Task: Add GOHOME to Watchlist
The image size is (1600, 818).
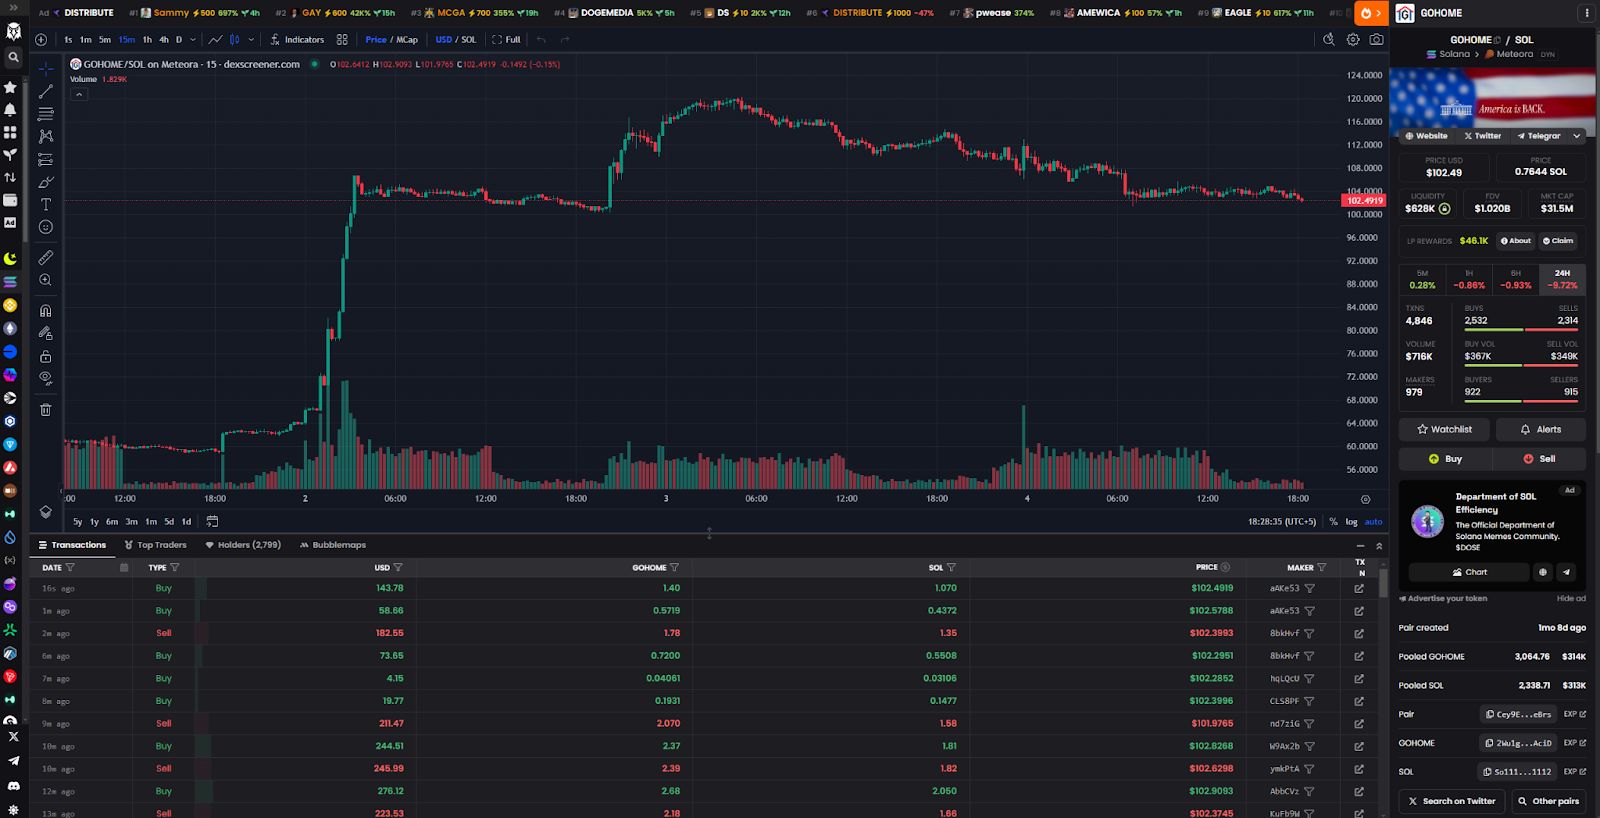Action: click(x=1444, y=429)
